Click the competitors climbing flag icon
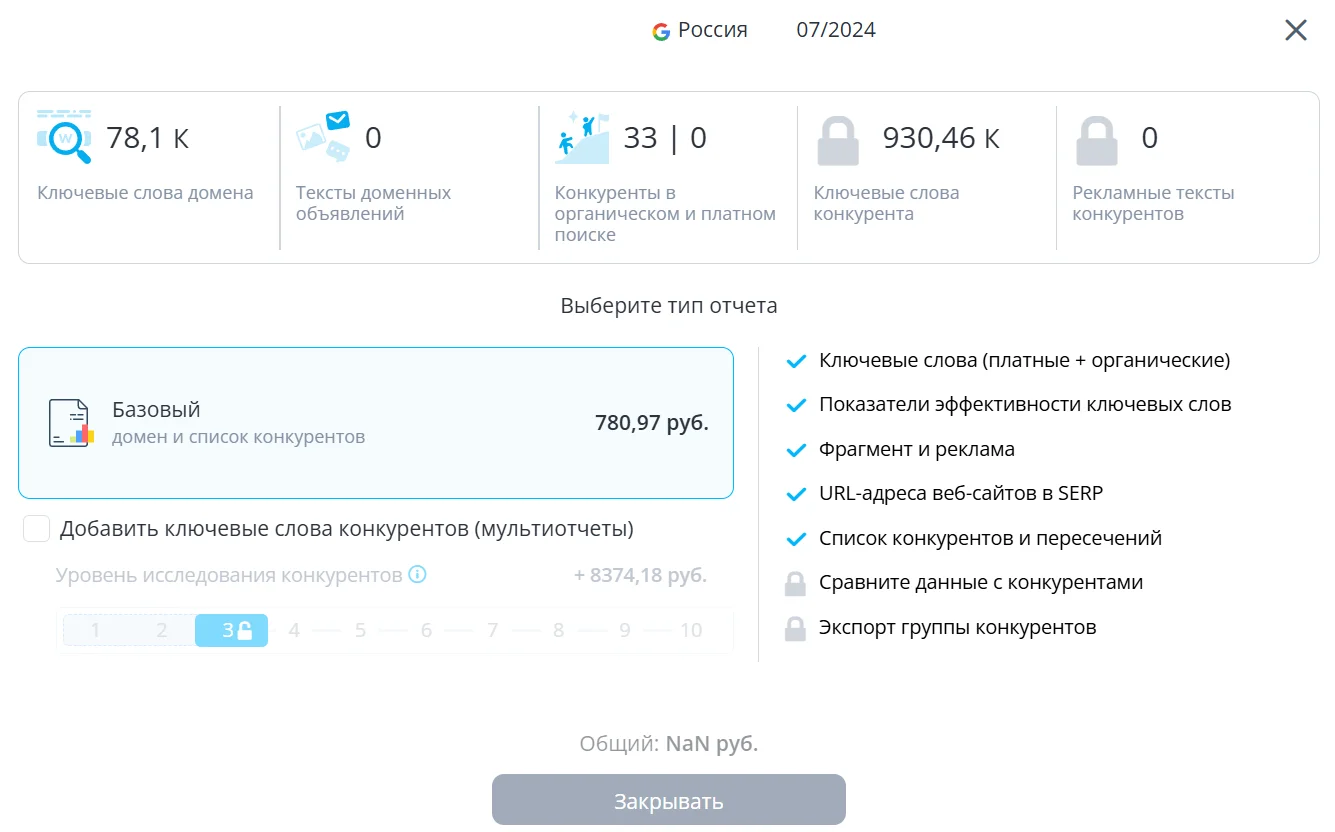Screen dimensions: 1335x832 (x=582, y=138)
